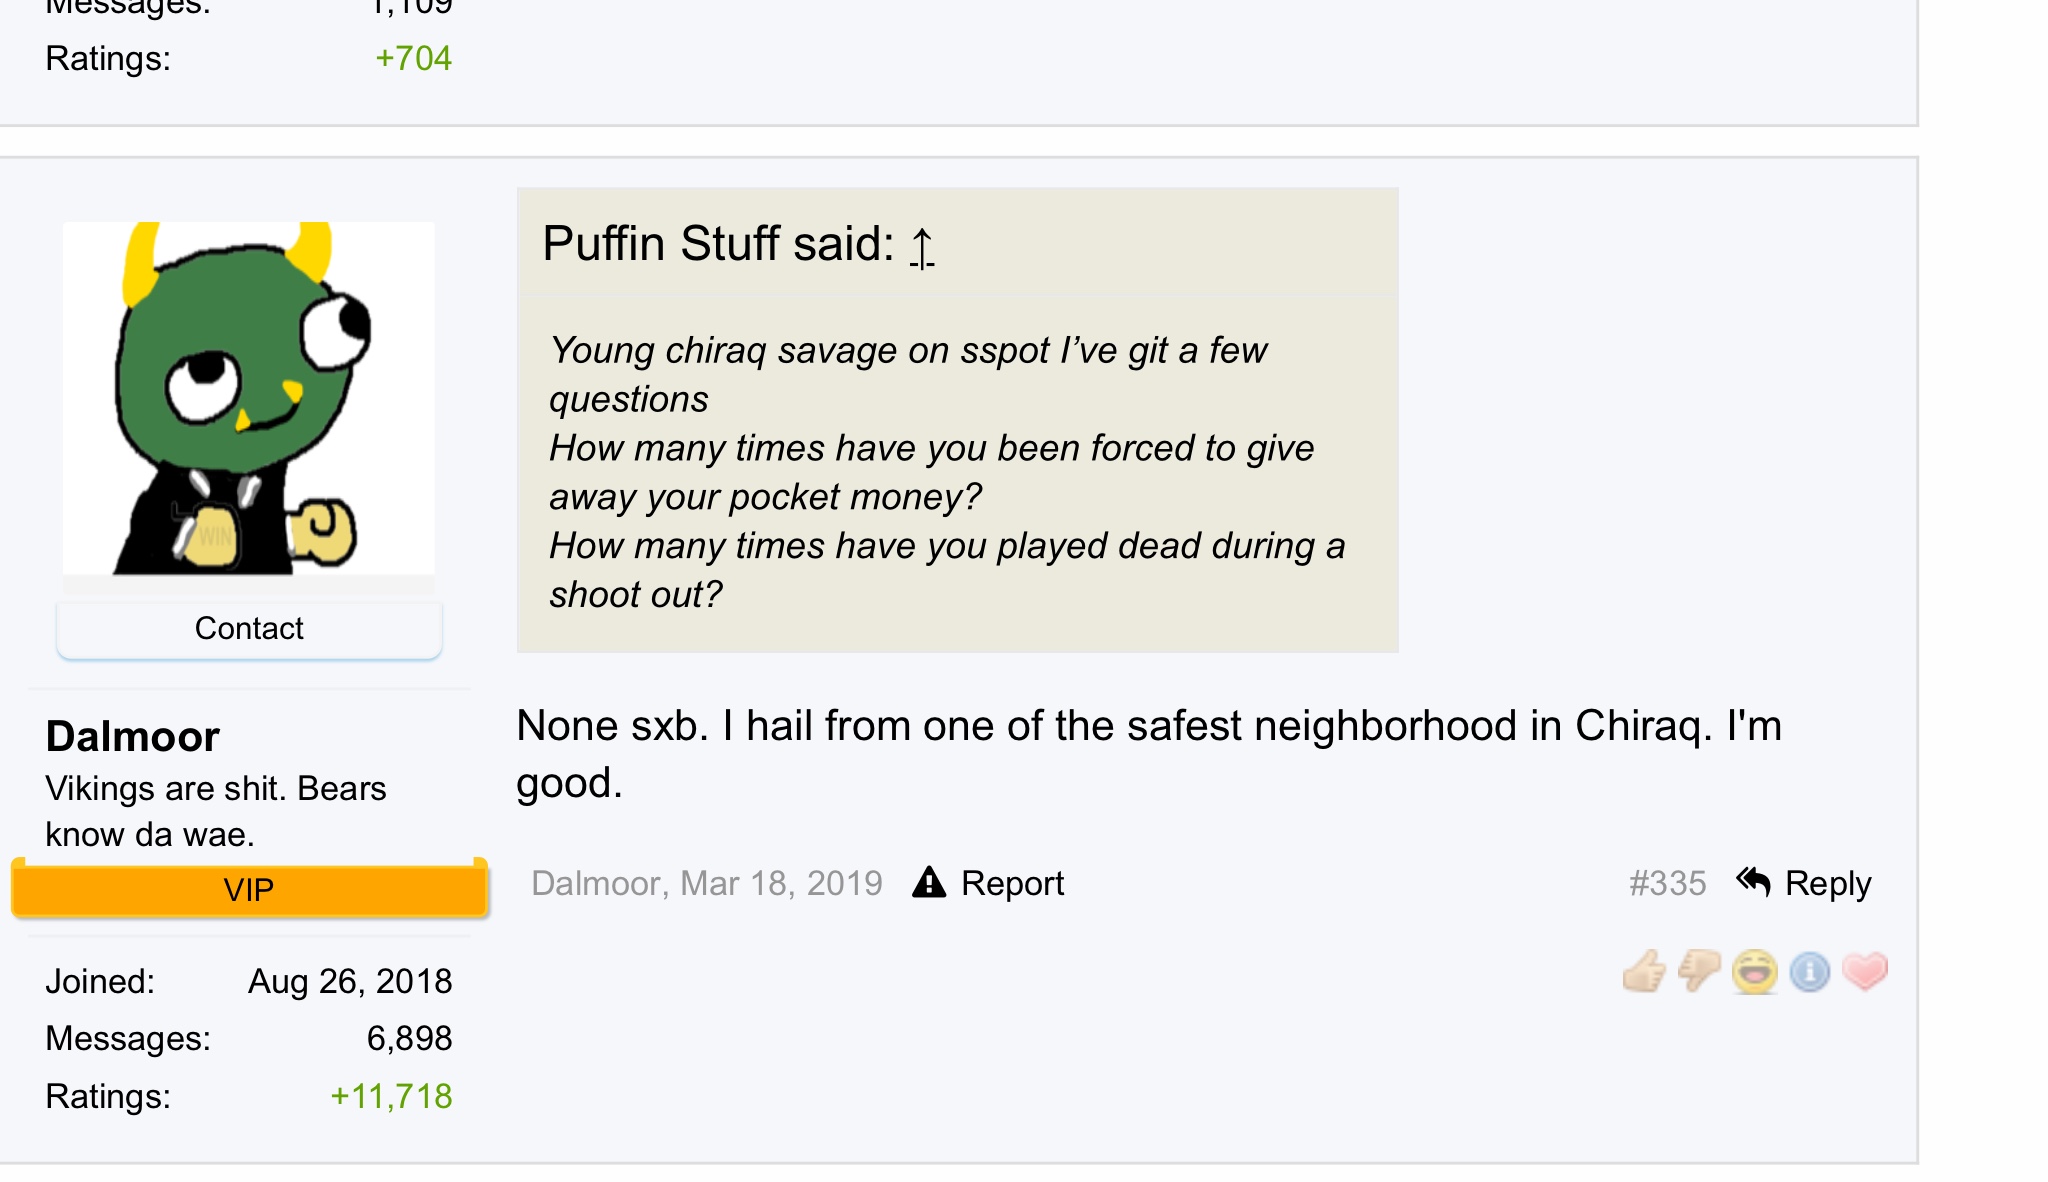Image resolution: width=2048 pixels, height=1182 pixels.
Task: Click the blue informative rating icon
Action: pos(1810,972)
